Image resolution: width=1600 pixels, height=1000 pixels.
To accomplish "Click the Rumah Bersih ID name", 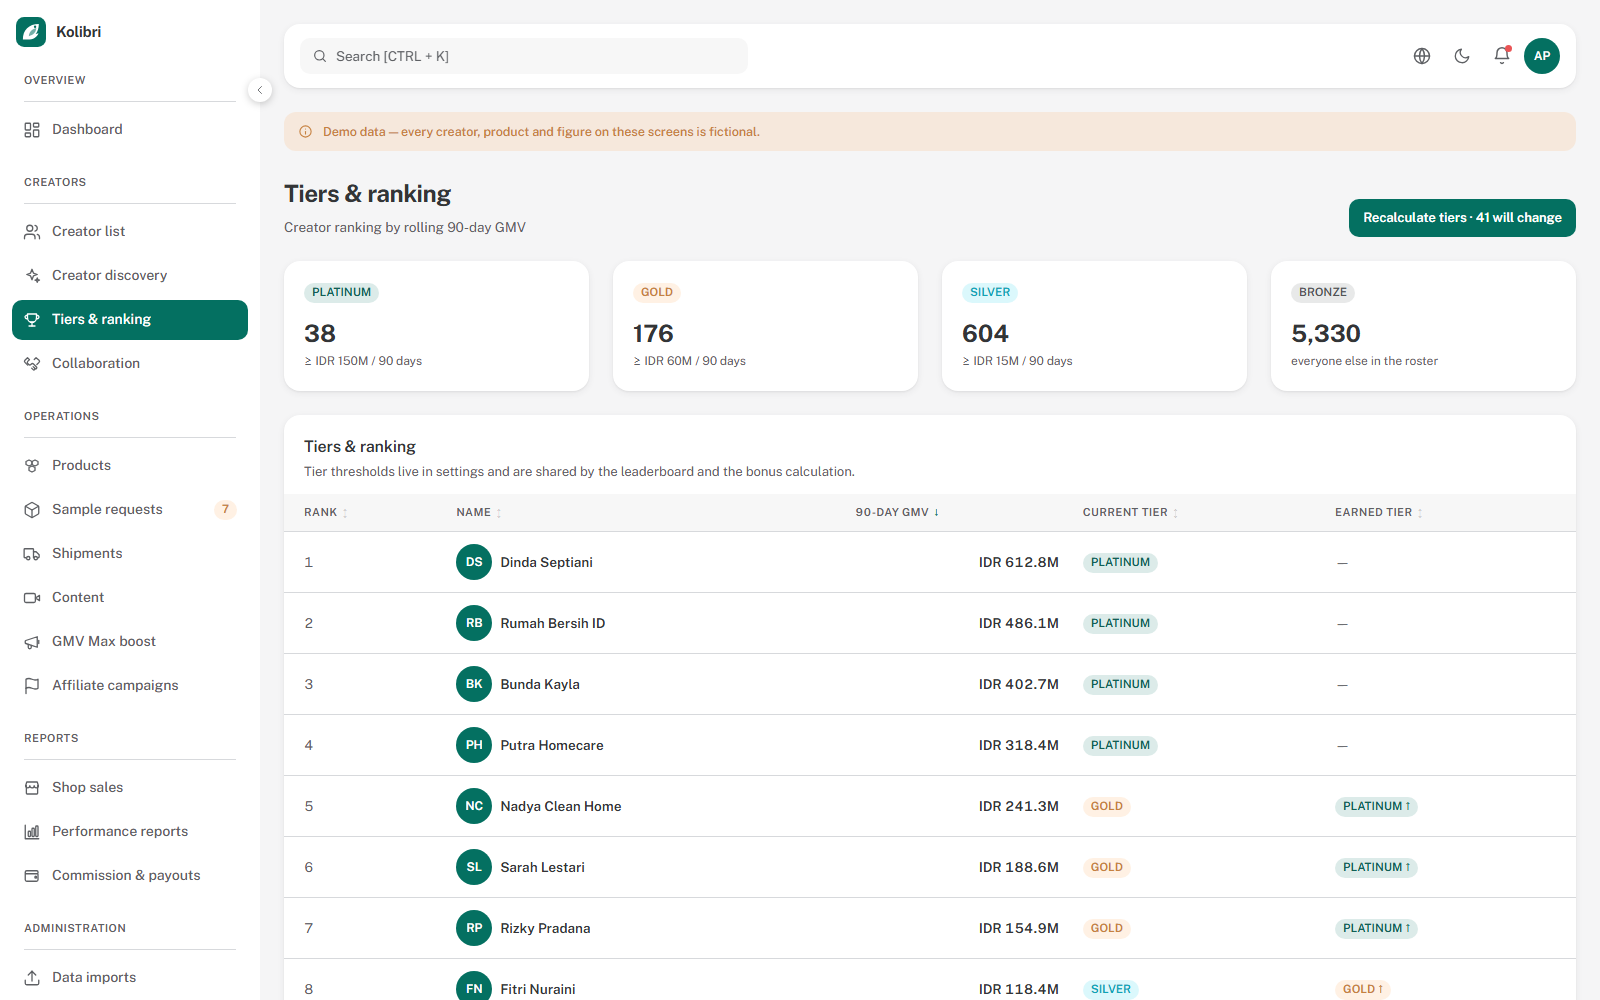I will coord(553,623).
